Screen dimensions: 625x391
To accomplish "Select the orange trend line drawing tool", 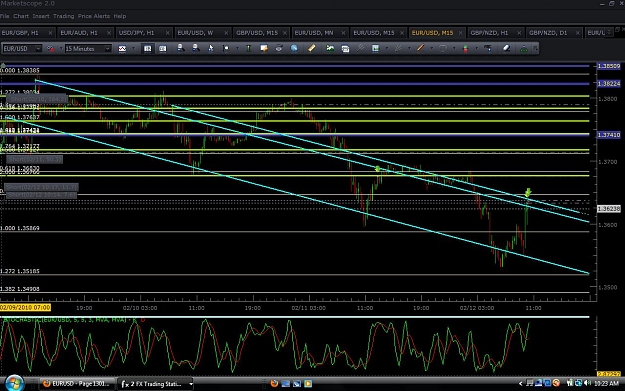I will coord(420,48).
